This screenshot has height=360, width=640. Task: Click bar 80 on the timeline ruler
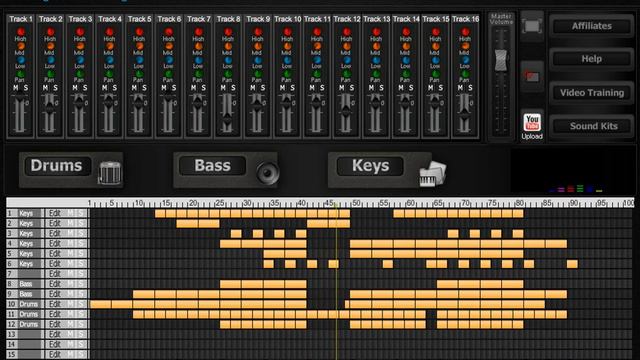(x=519, y=203)
